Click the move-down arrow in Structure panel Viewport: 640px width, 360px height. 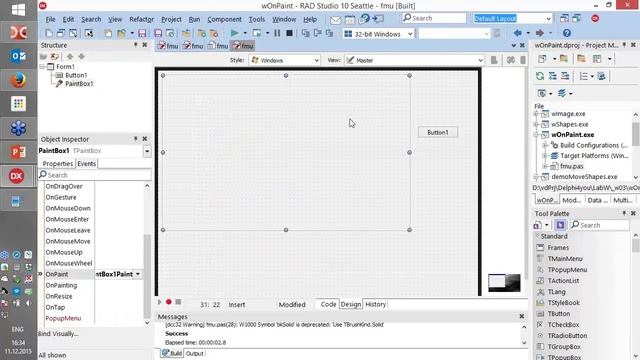[82, 56]
